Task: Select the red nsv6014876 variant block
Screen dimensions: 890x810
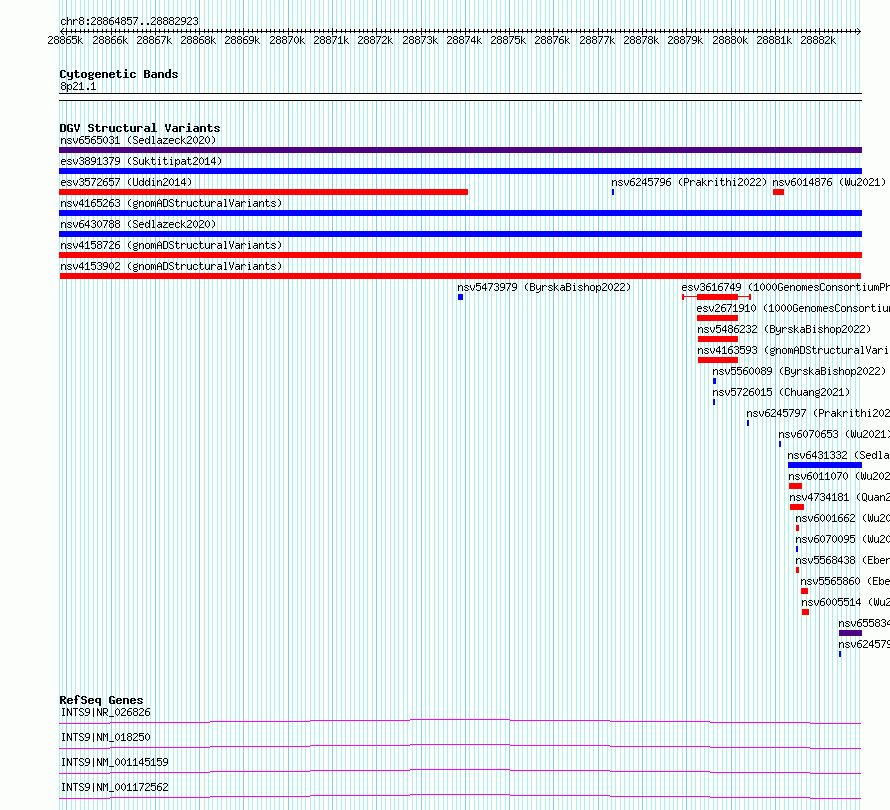Action: pos(778,192)
